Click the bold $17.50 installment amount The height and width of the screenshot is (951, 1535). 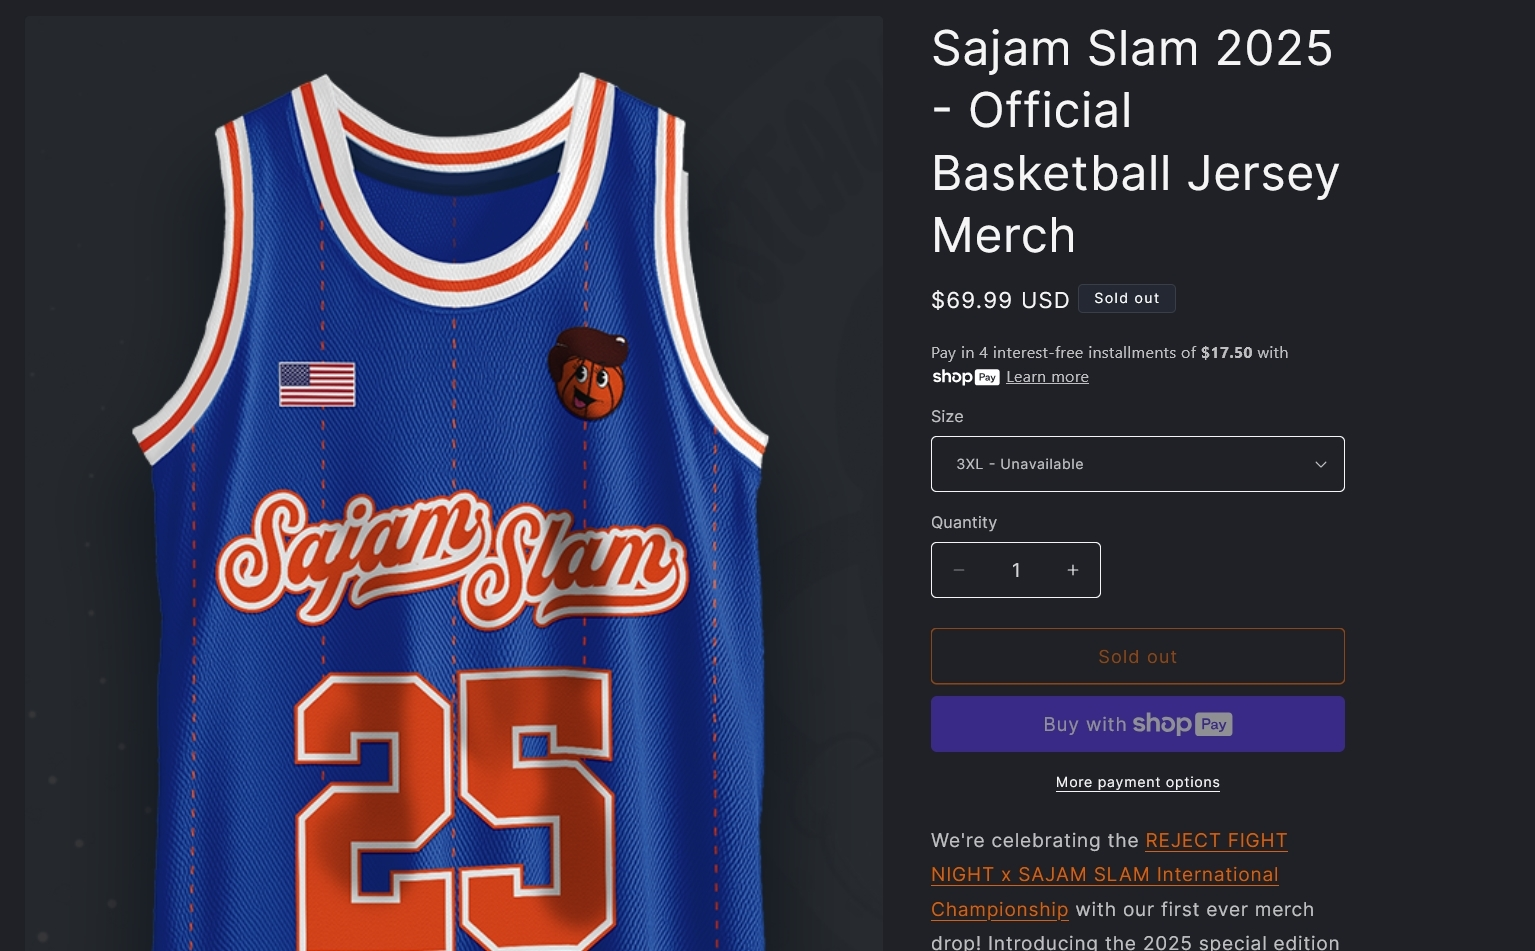pyautogui.click(x=1226, y=352)
